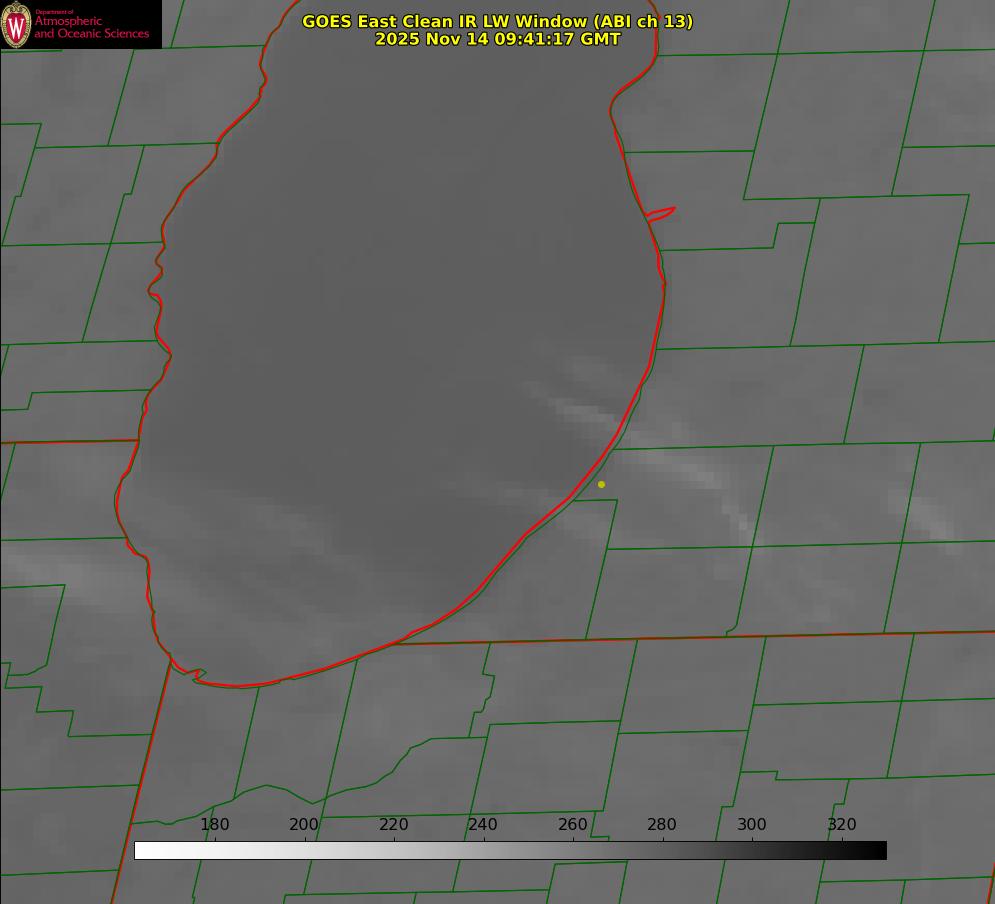Viewport: 995px width, 904px height.
Task: Pick the 220 colorbar tick label
Action: pos(394,825)
